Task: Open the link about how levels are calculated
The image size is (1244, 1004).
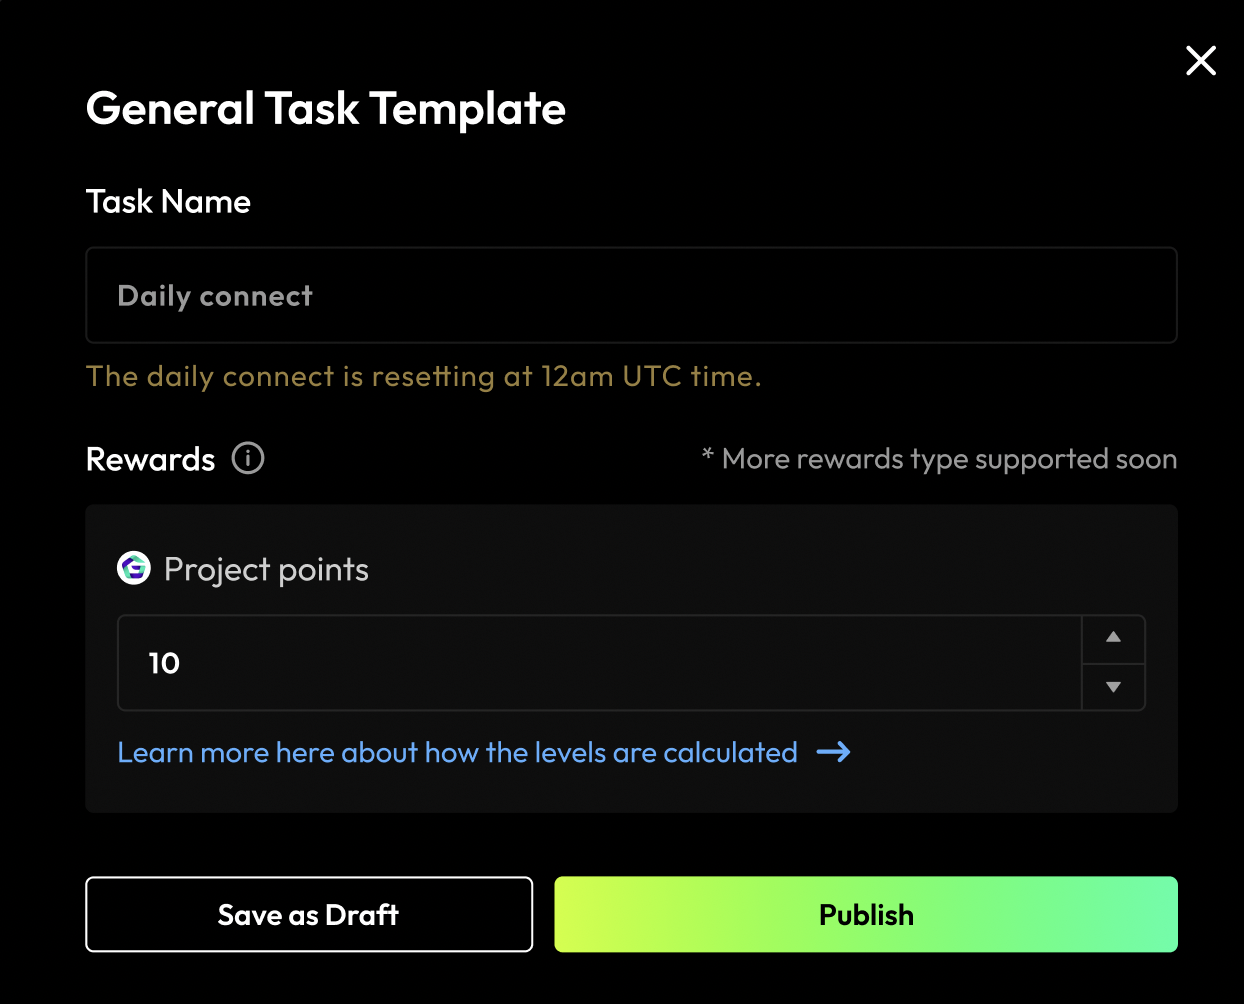Action: pos(457,752)
